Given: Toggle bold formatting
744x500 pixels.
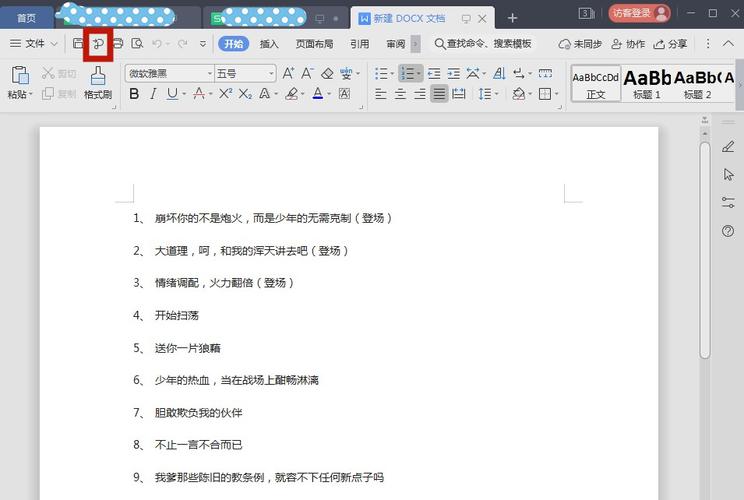Looking at the screenshot, I should click(x=134, y=94).
